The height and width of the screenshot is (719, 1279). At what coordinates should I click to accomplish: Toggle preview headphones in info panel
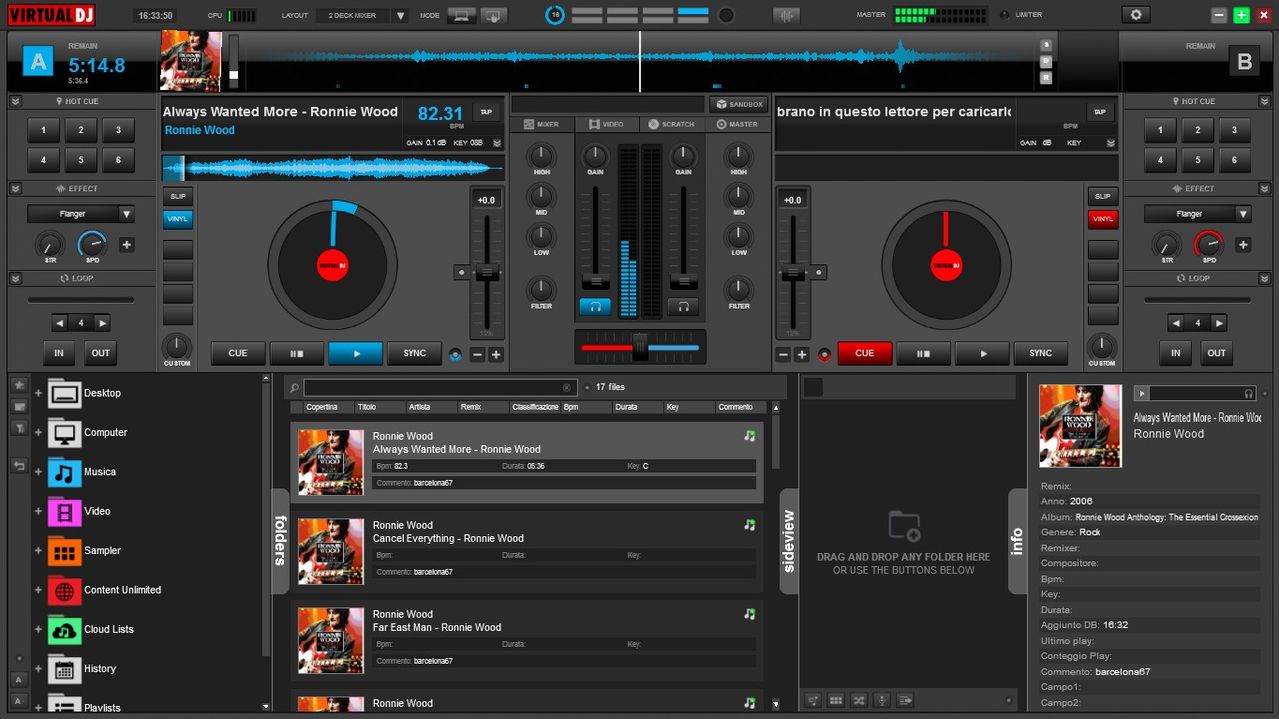1248,394
